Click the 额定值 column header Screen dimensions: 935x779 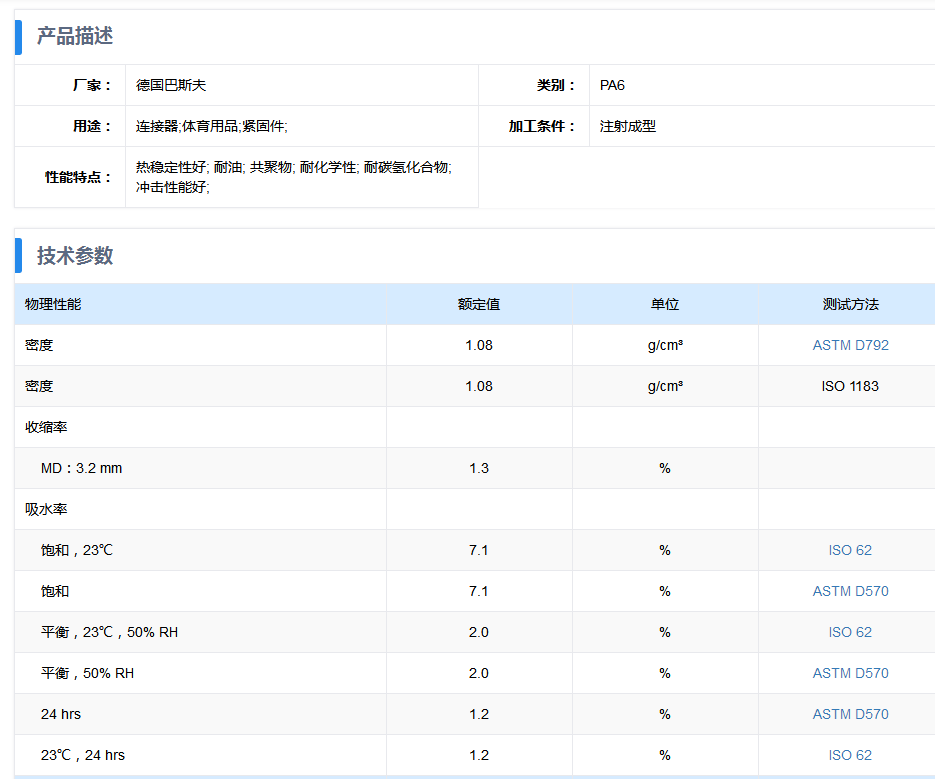pyautogui.click(x=479, y=304)
